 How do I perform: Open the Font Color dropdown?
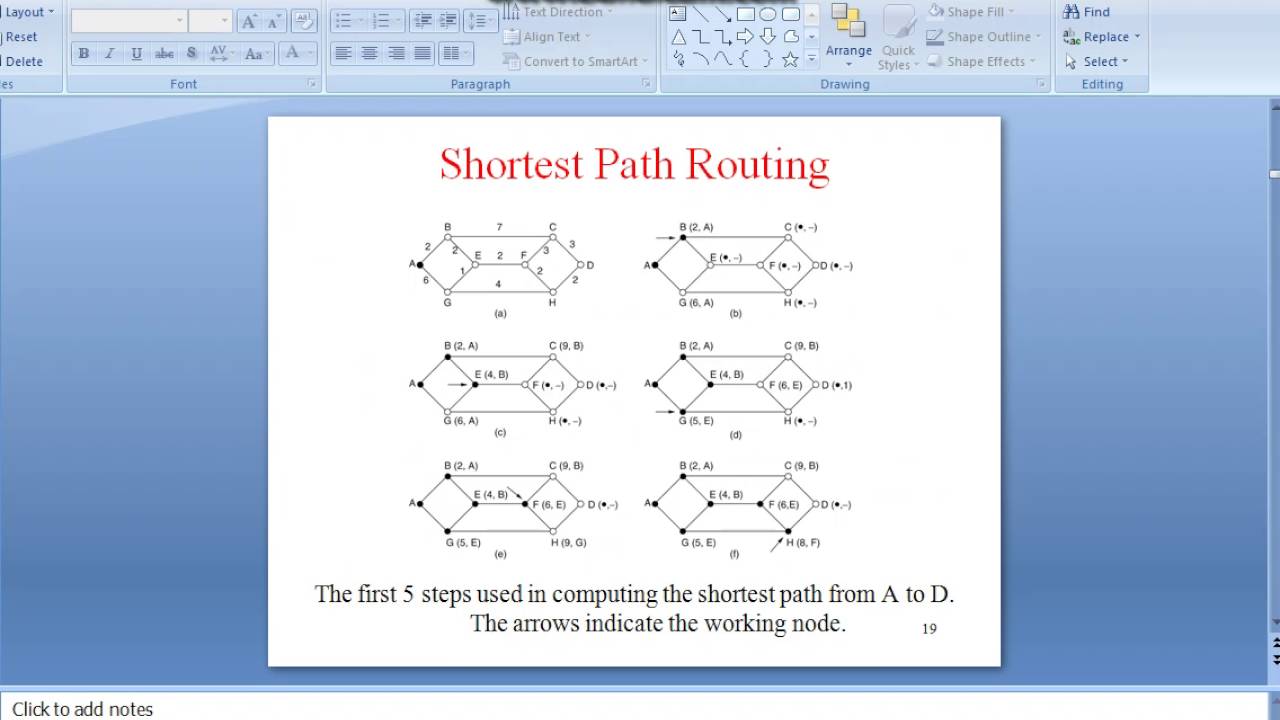(298, 54)
